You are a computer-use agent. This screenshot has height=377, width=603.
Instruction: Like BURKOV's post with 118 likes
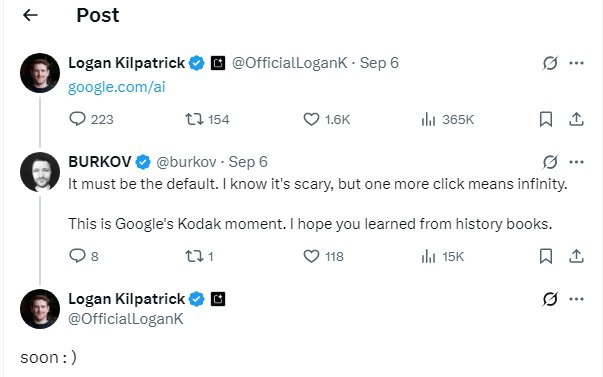pyautogui.click(x=323, y=256)
